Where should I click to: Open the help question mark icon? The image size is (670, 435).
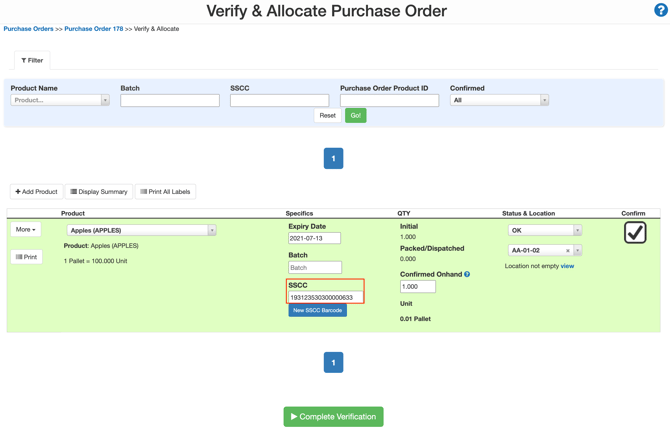660,10
